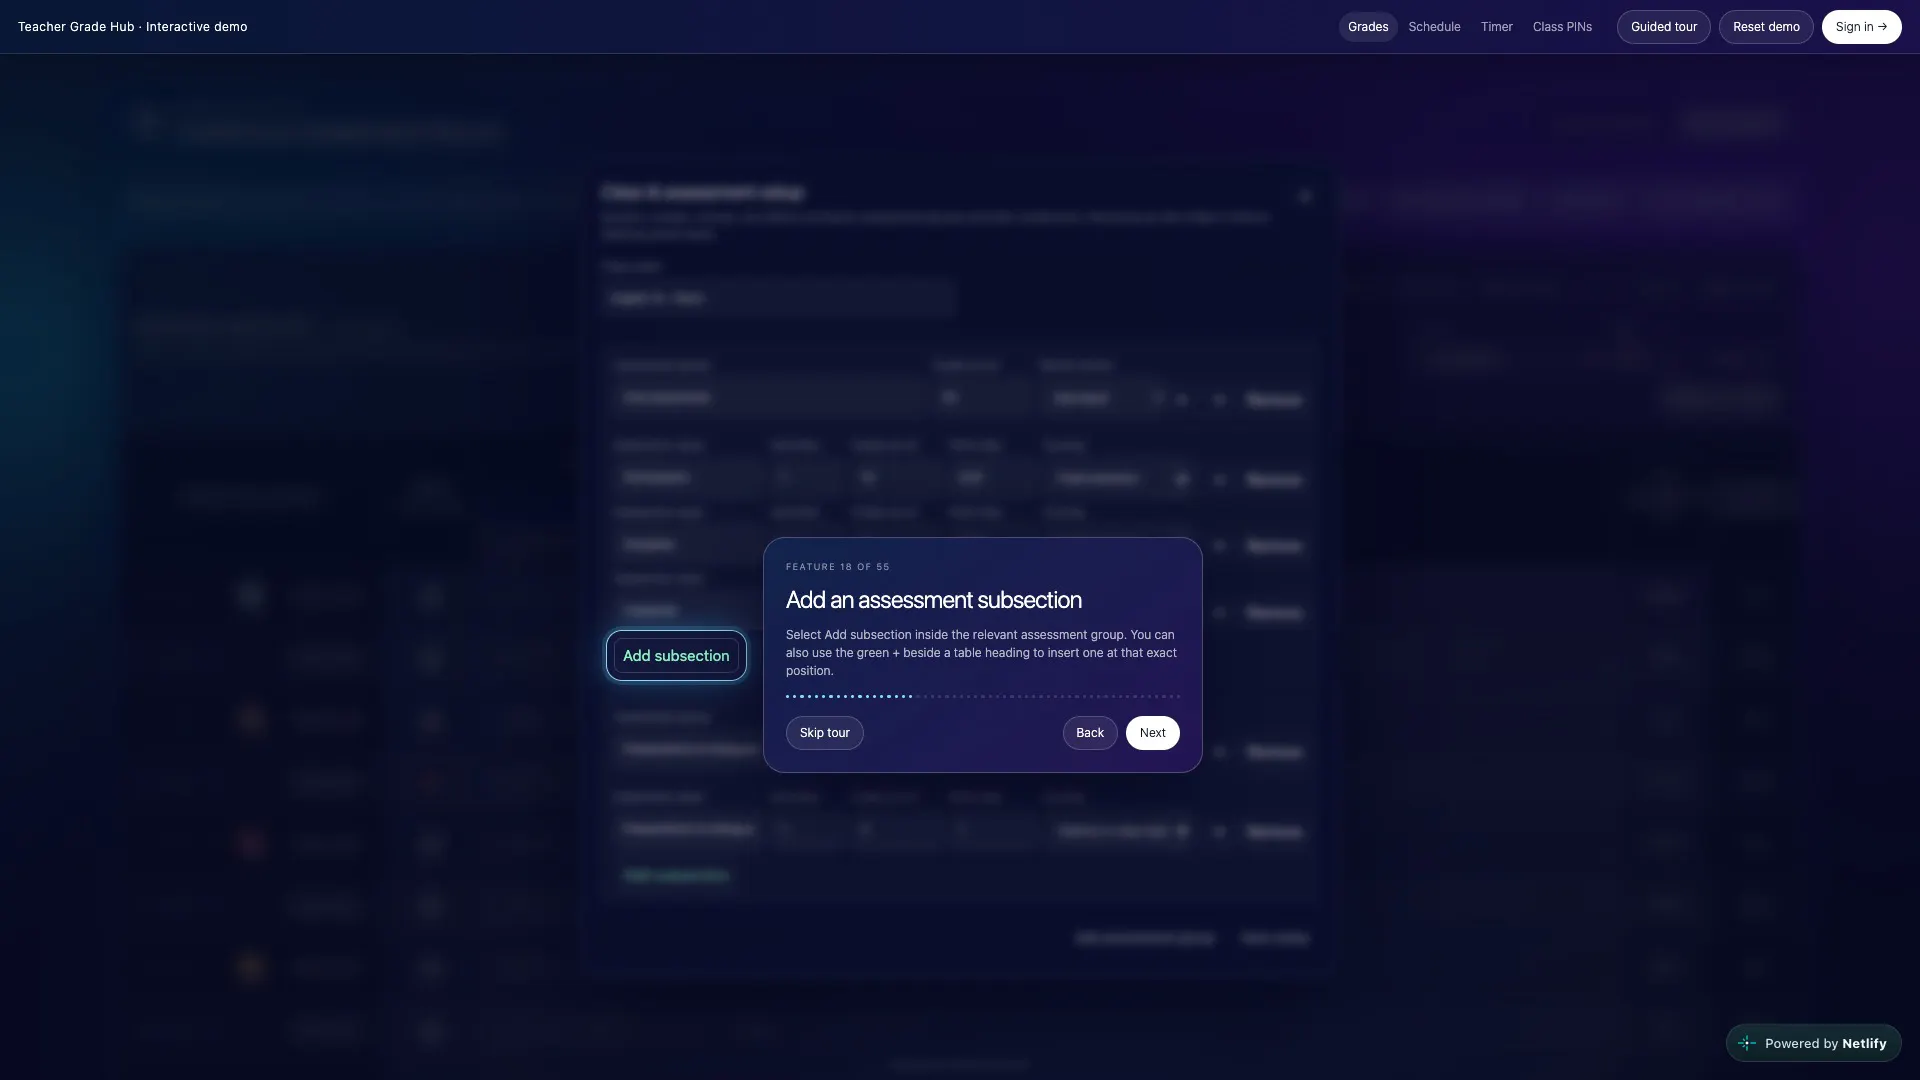Click the tour progress dots bar
The image size is (1920, 1080).
click(982, 696)
